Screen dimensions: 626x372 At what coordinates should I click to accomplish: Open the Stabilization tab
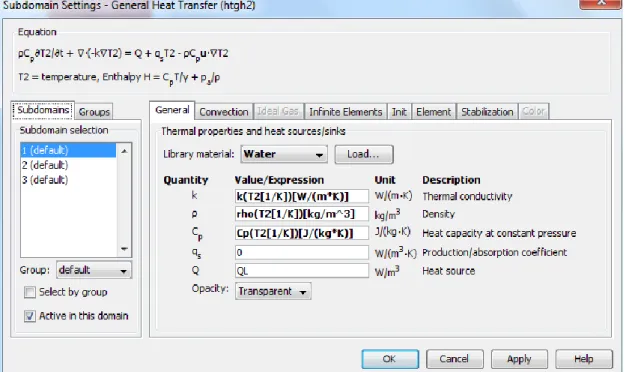[x=487, y=112]
